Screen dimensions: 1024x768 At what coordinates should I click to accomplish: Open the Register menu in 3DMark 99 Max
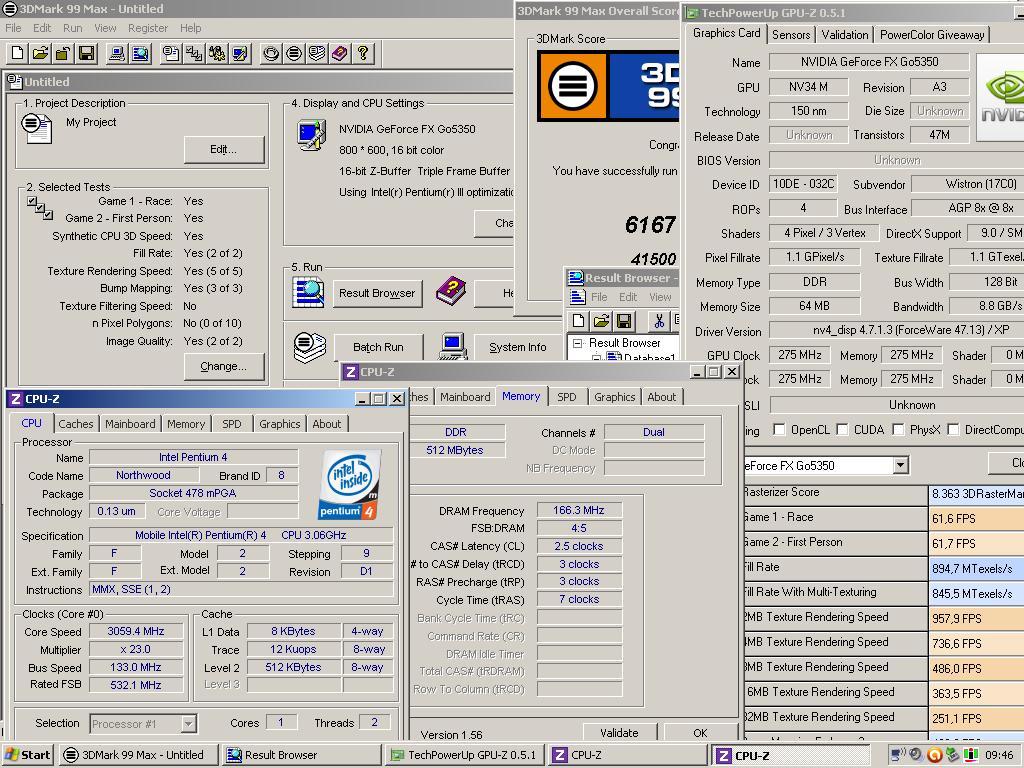coord(148,28)
